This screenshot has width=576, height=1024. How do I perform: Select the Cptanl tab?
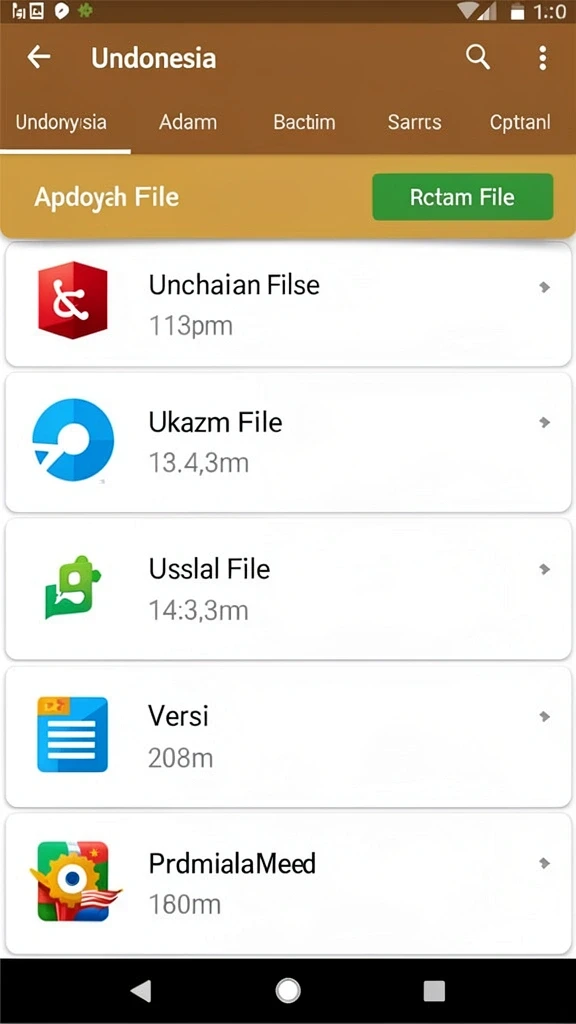click(520, 122)
